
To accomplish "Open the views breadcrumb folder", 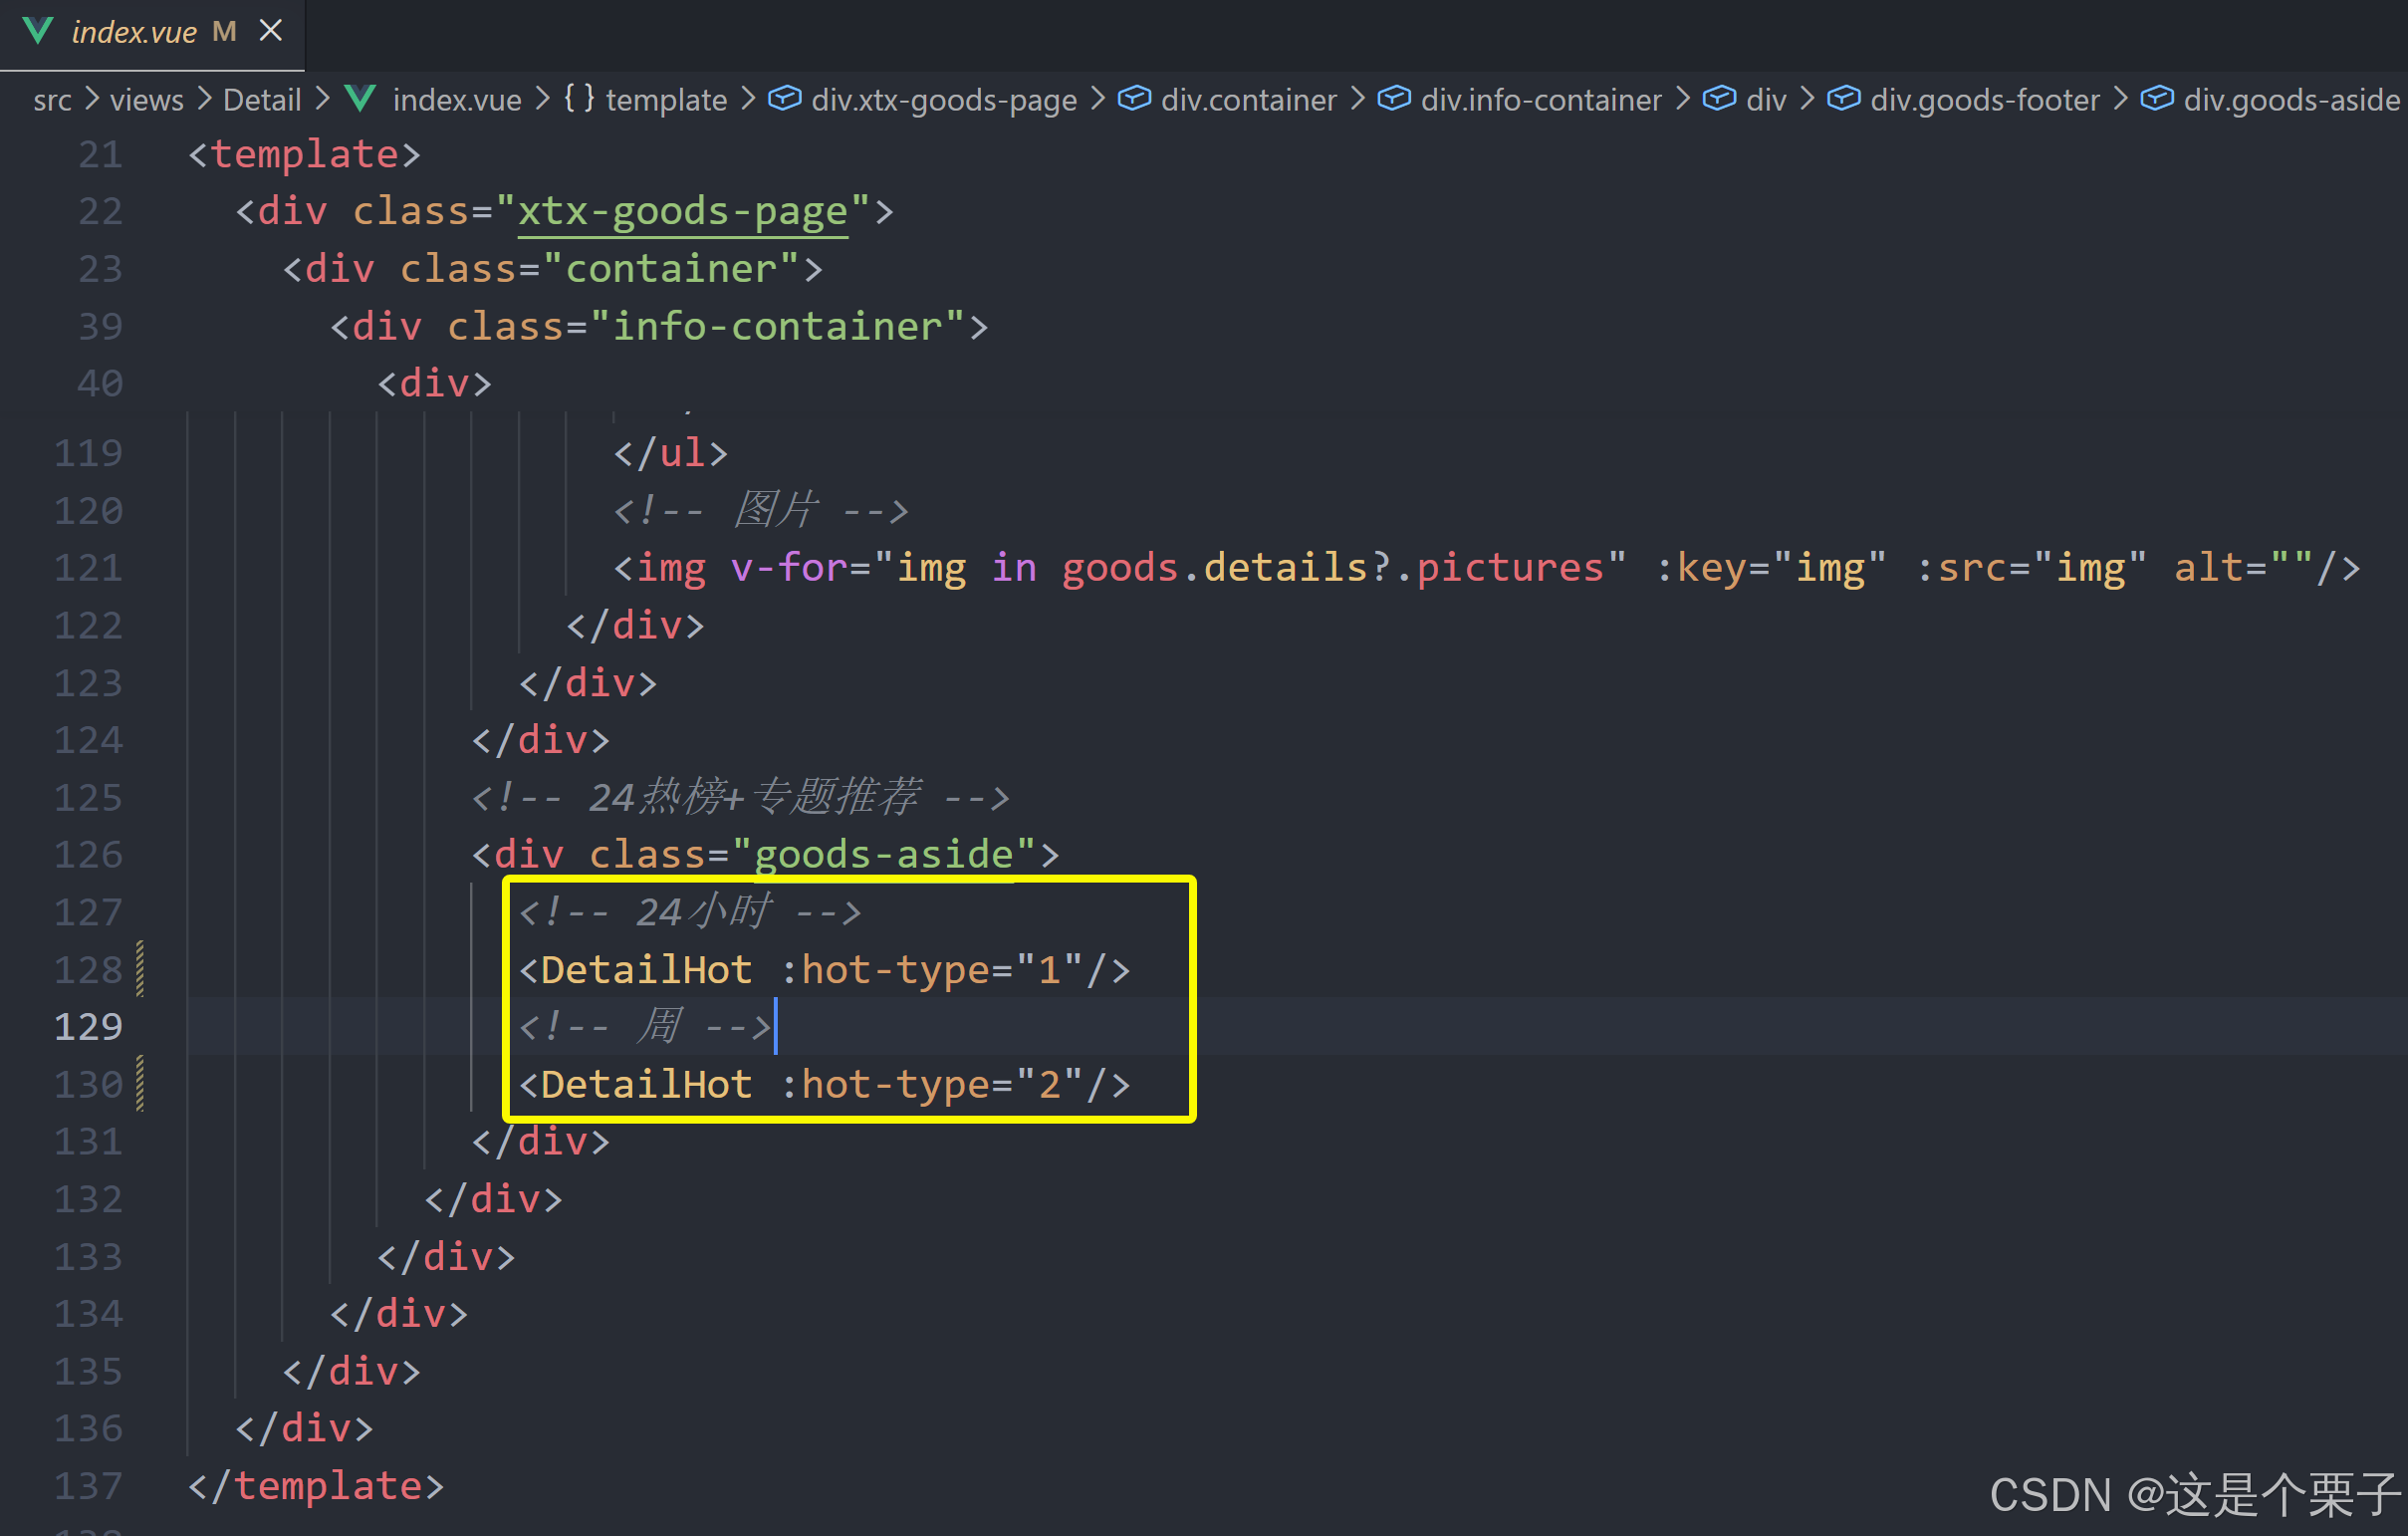I will [x=146, y=100].
